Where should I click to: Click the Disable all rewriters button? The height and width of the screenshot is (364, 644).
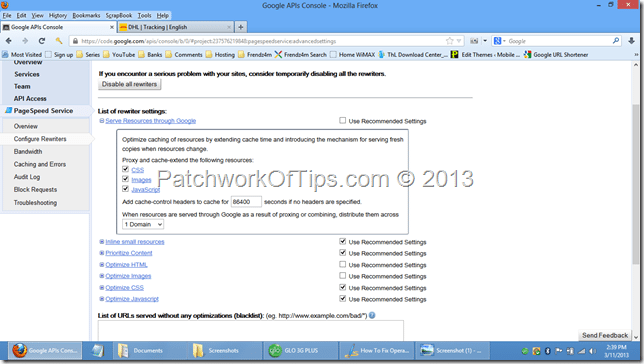pos(129,84)
